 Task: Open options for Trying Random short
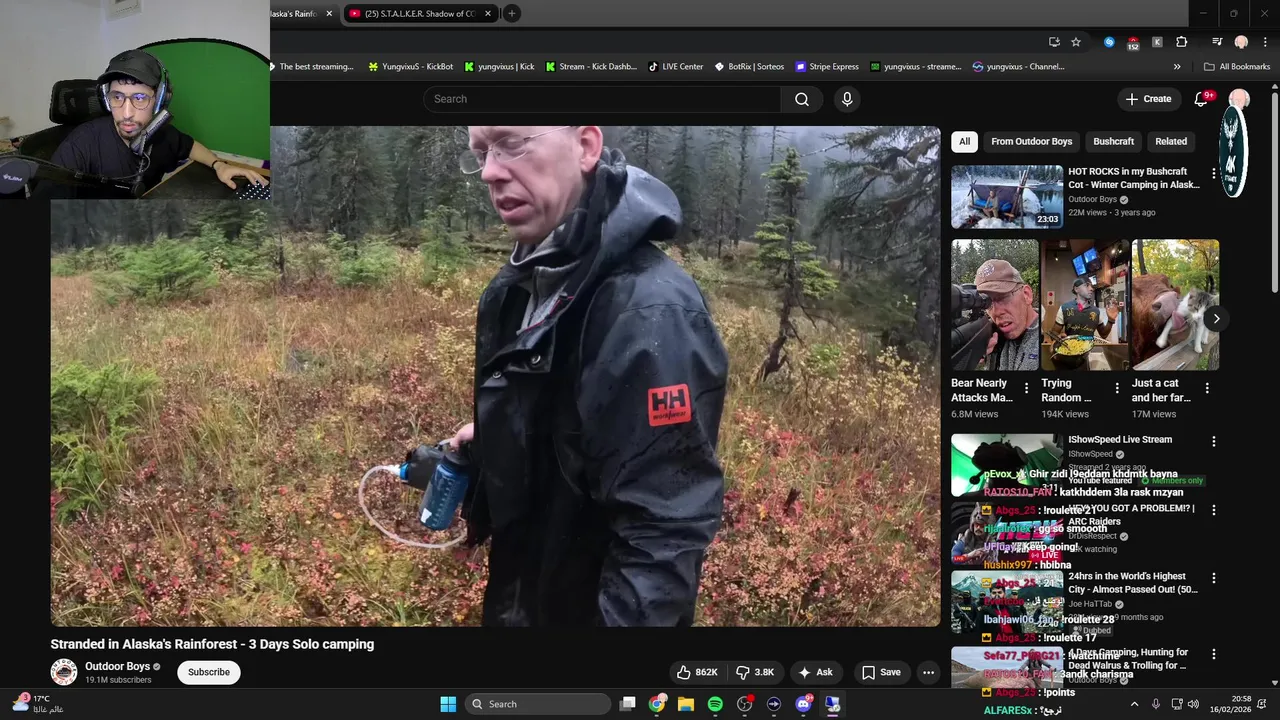(1117, 388)
